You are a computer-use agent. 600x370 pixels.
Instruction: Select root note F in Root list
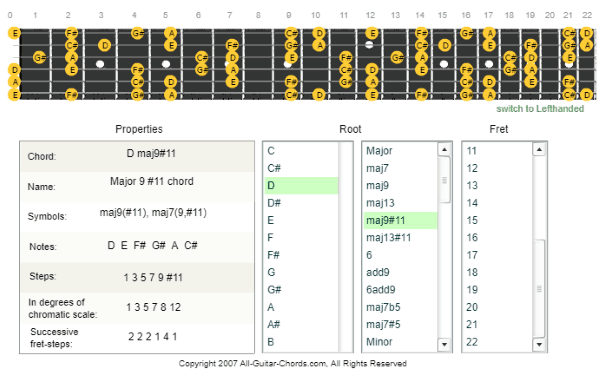coord(301,238)
